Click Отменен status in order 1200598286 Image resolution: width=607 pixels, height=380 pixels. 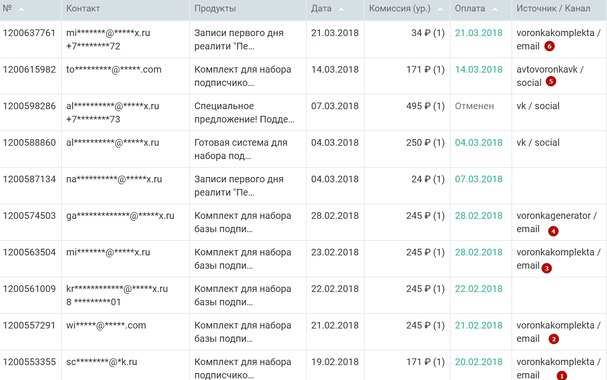[474, 106]
